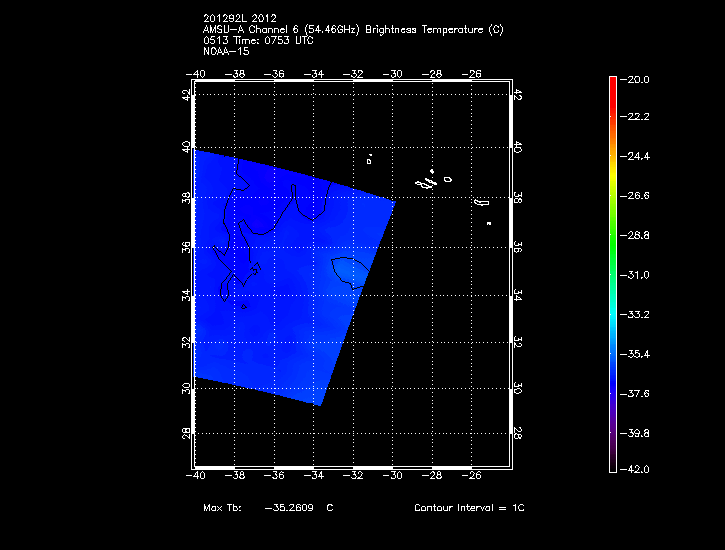Click the purple bottom end of the color bar

point(613,460)
